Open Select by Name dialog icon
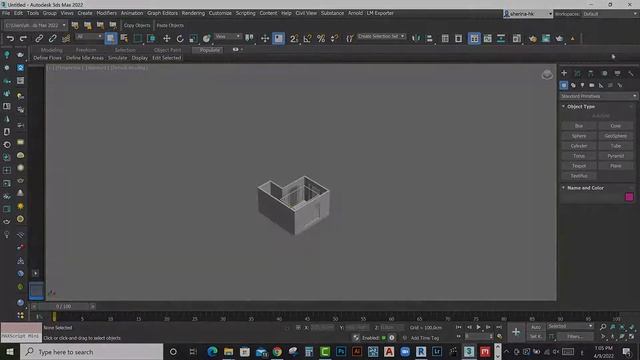The width and height of the screenshot is (640, 360). pyautogui.click(x=124, y=38)
